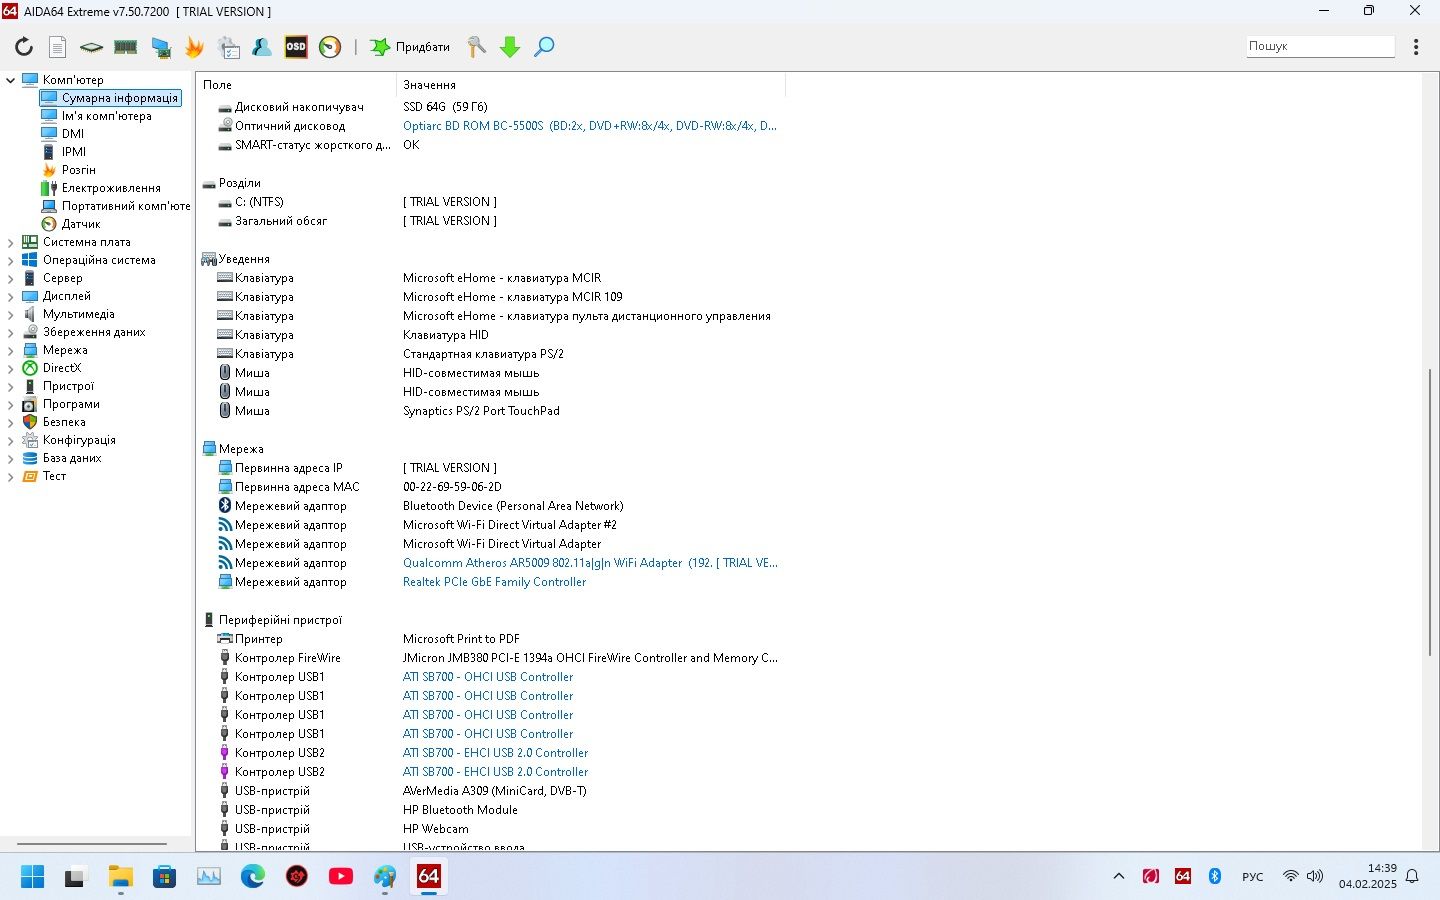
Task: Click the magnifier search toolbar icon
Action: click(544, 47)
